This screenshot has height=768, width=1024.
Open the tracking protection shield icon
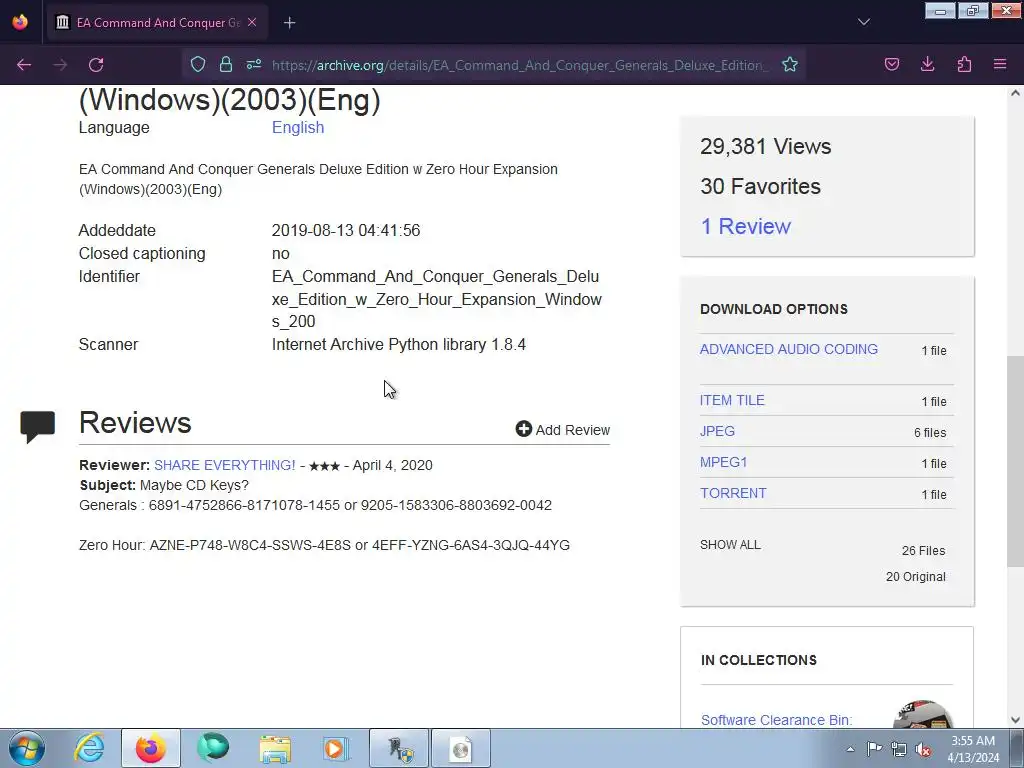198,64
